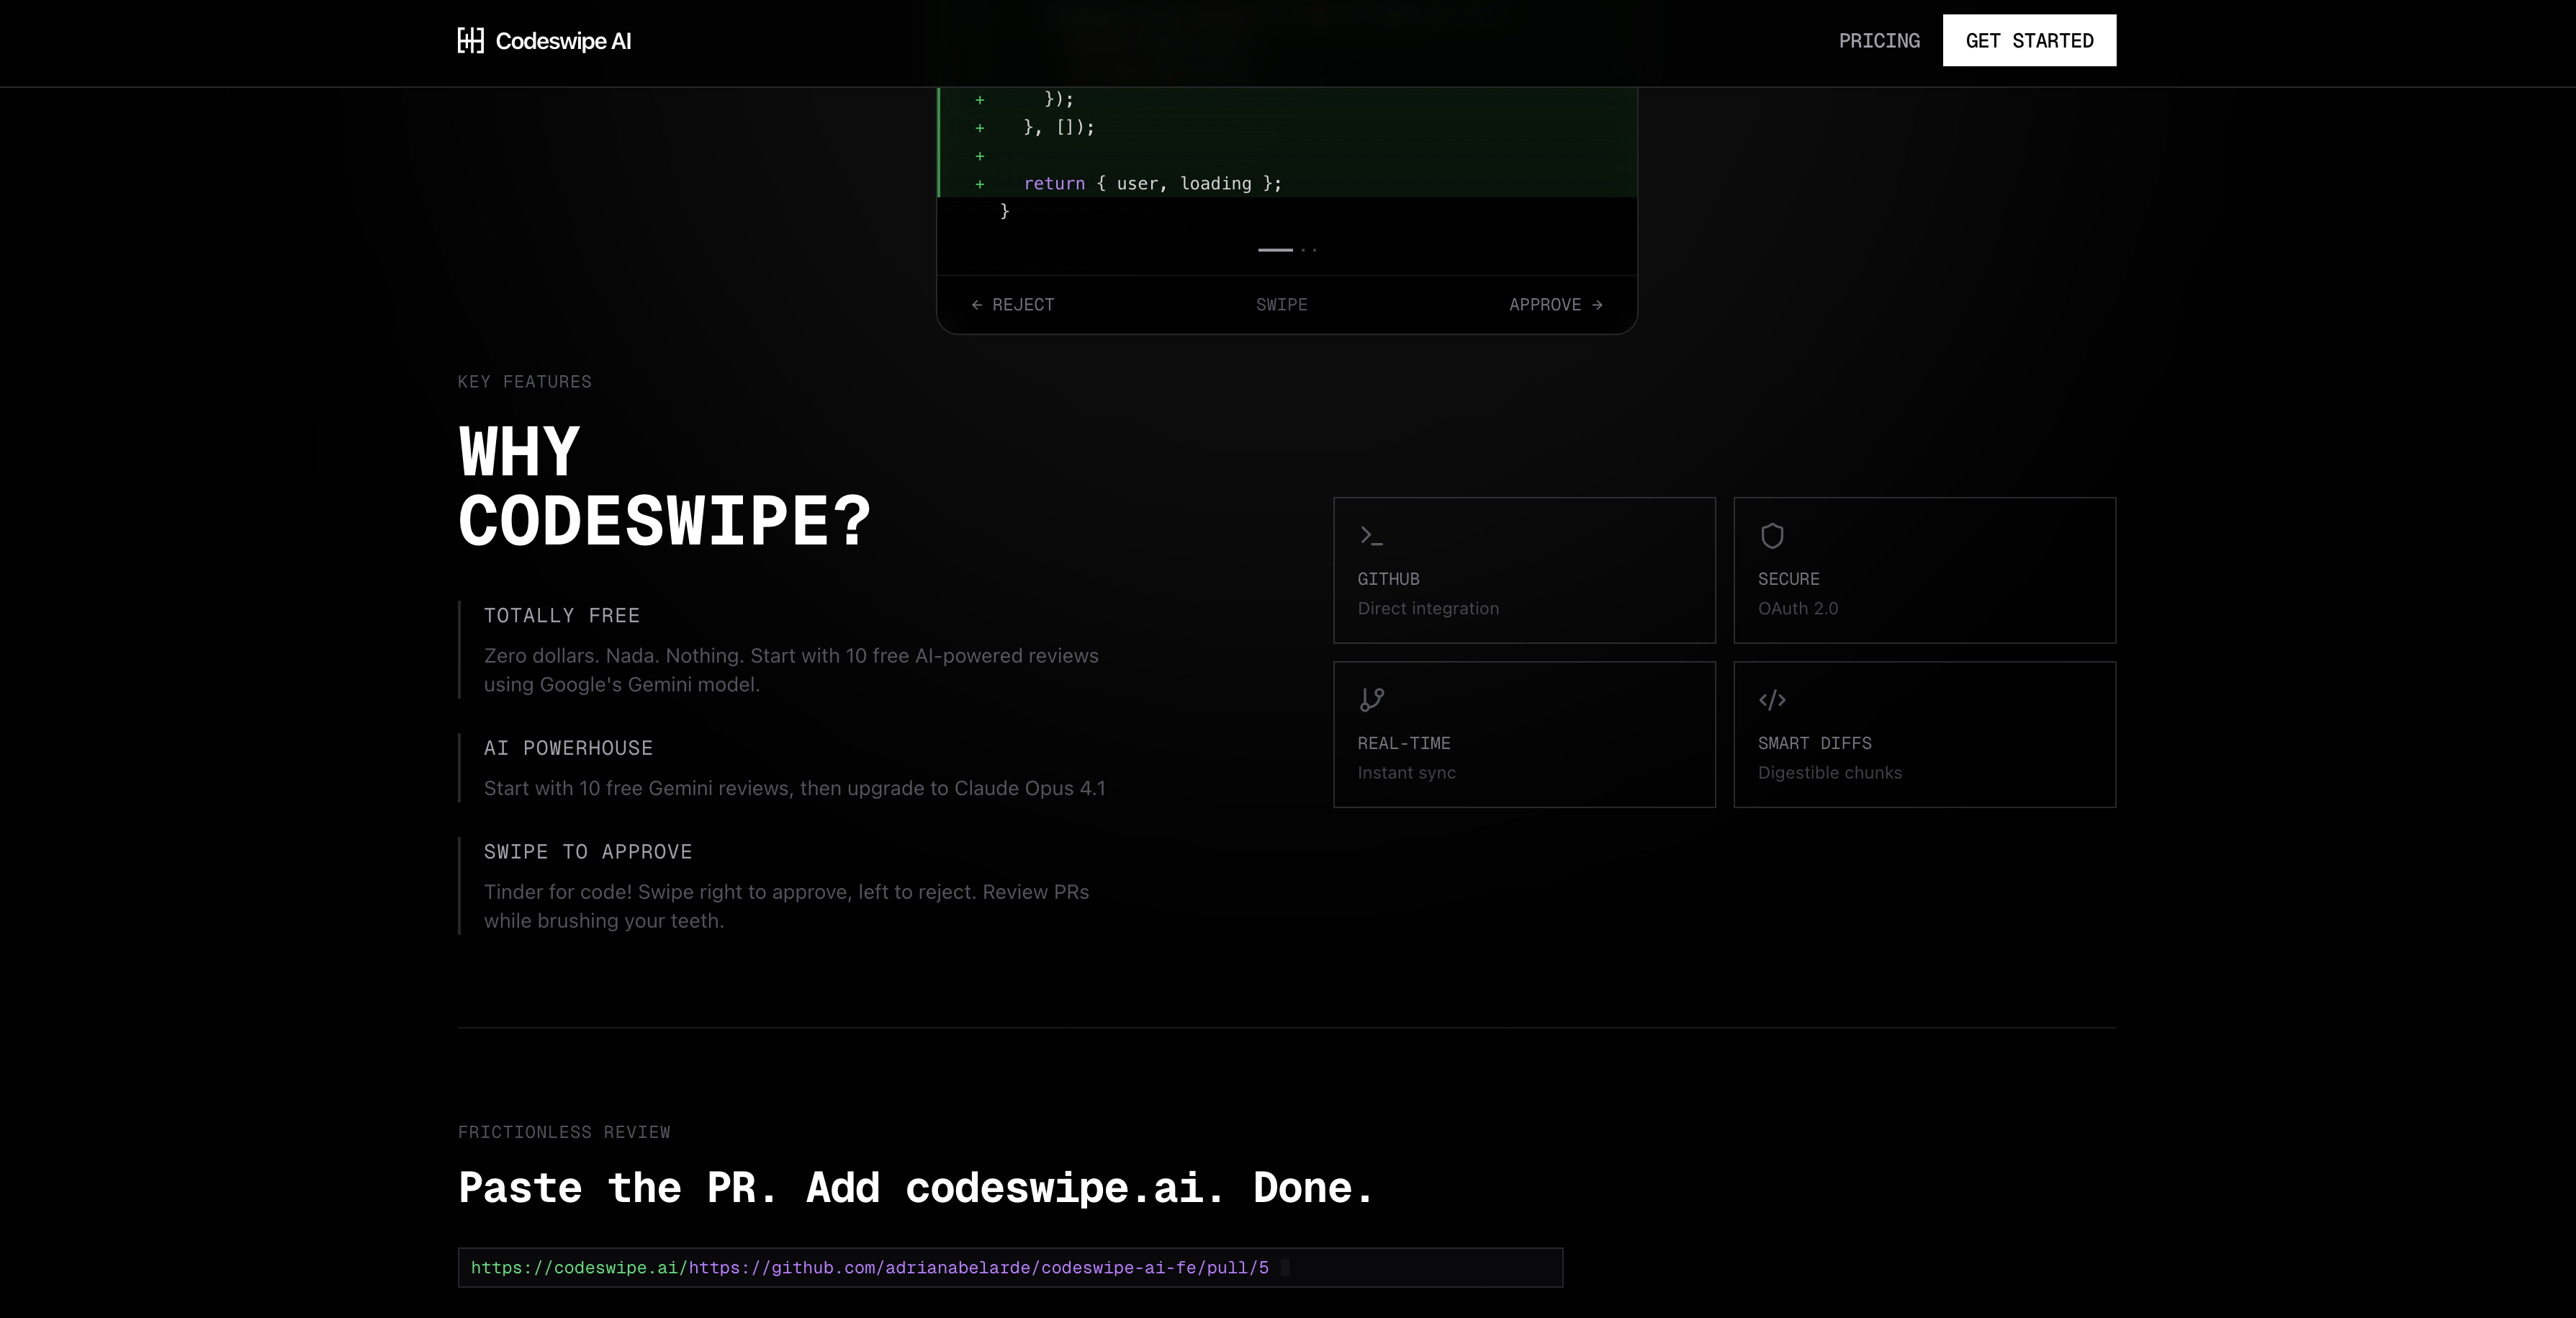The height and width of the screenshot is (1318, 2576).
Task: Select the active slide indicator bar
Action: (1275, 250)
